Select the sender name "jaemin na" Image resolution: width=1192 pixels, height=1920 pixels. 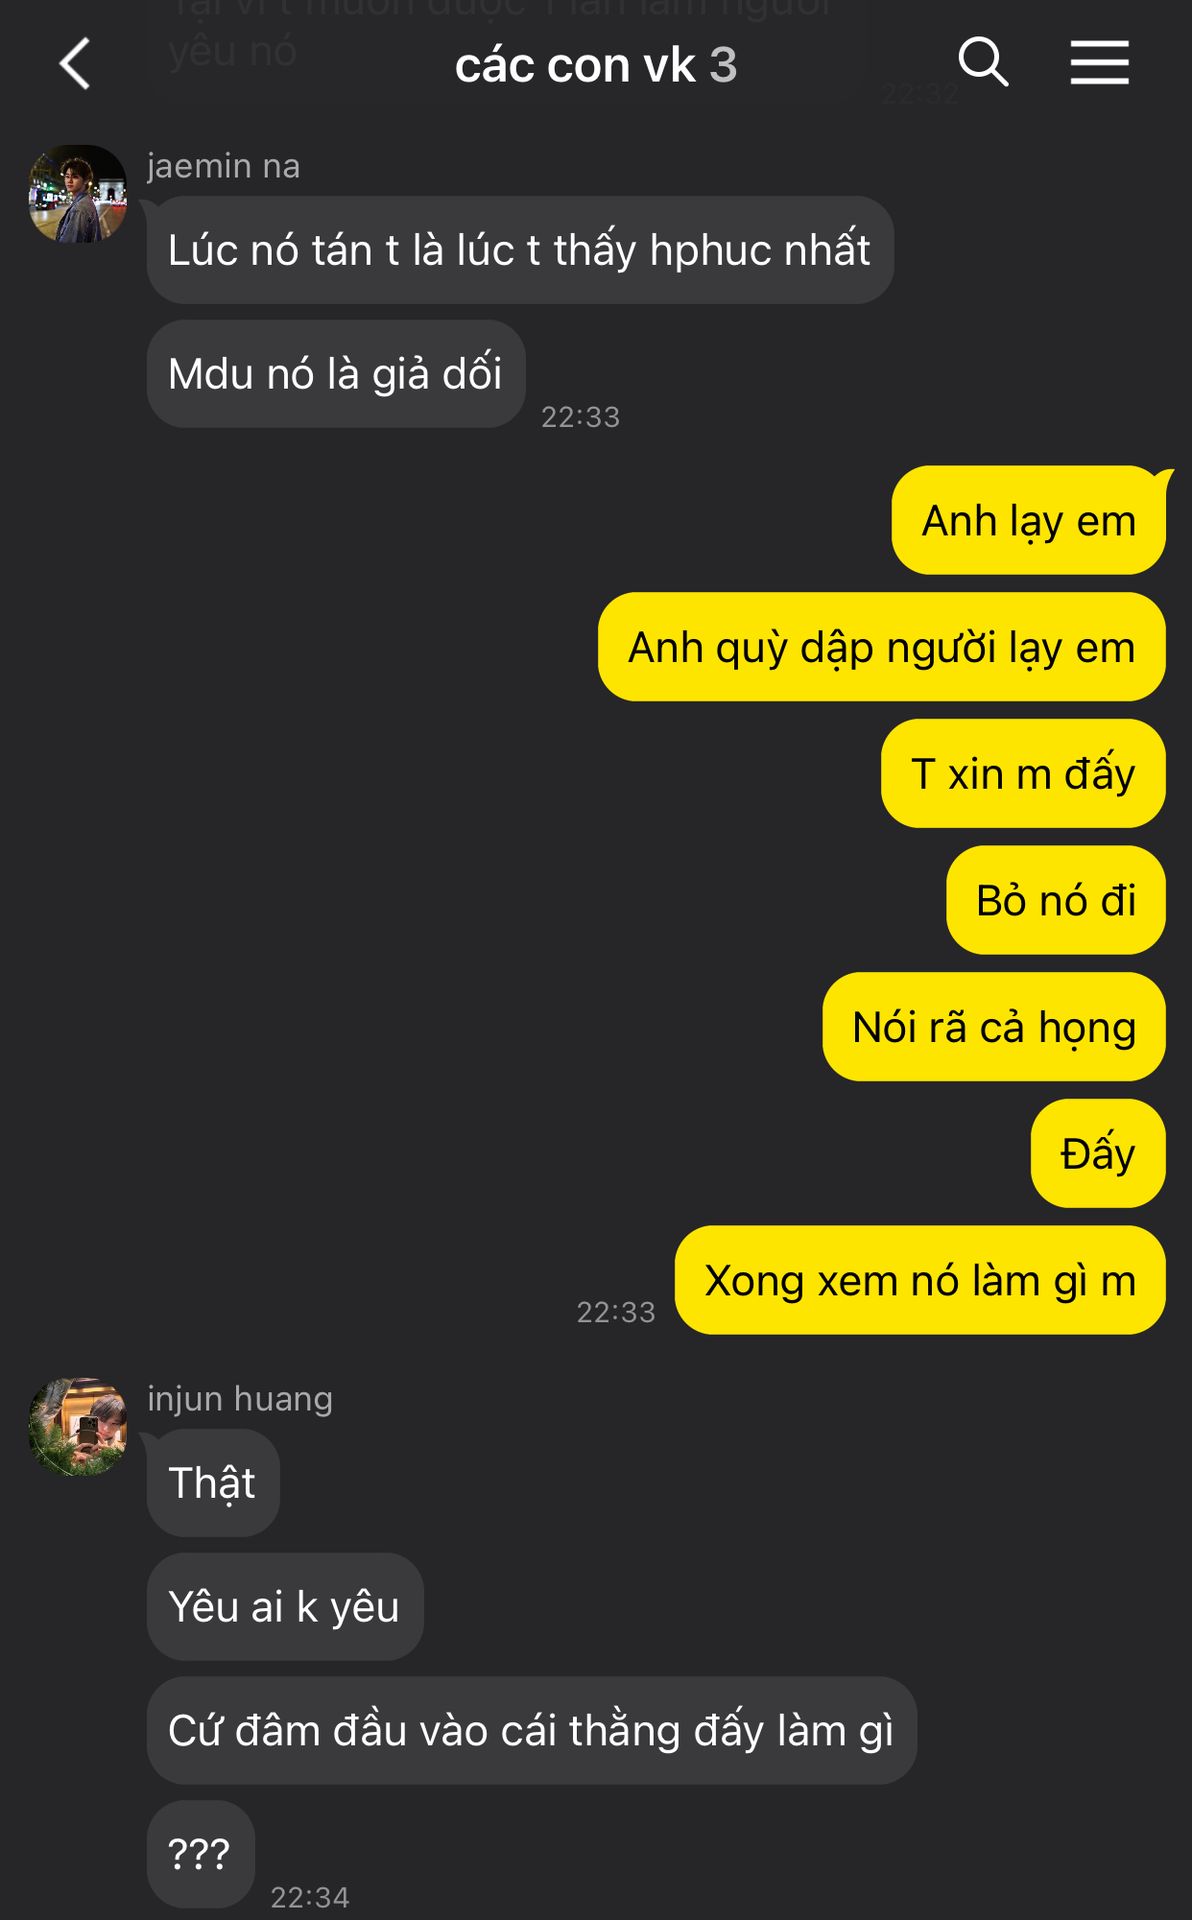tap(224, 166)
